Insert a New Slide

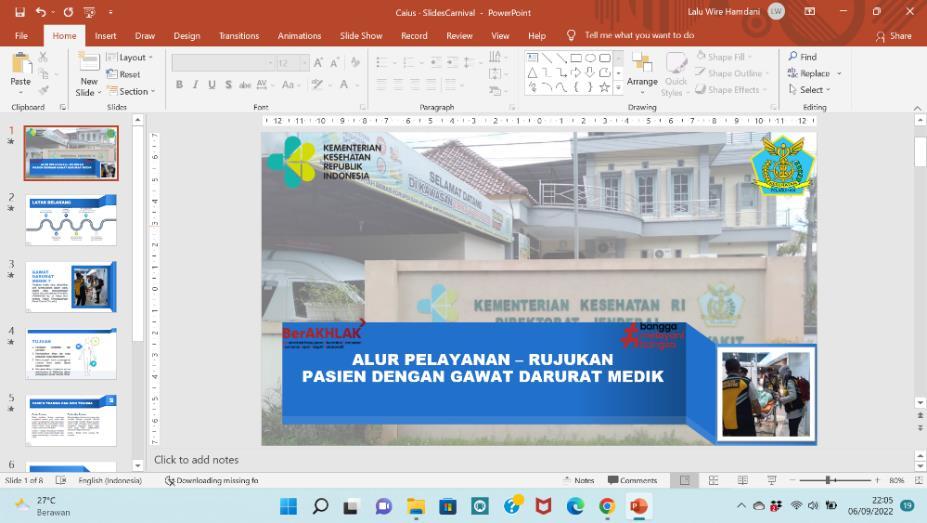pyautogui.click(x=89, y=74)
